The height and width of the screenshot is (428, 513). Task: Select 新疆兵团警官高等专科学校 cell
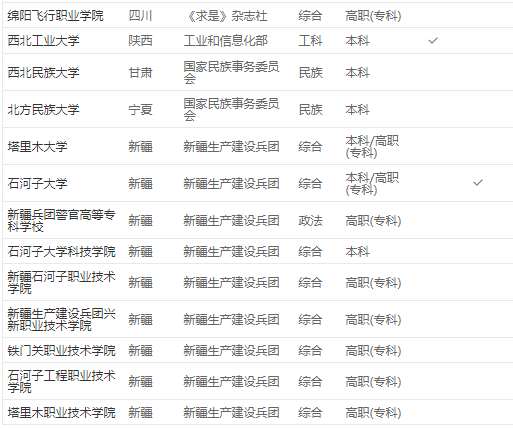(x=61, y=220)
